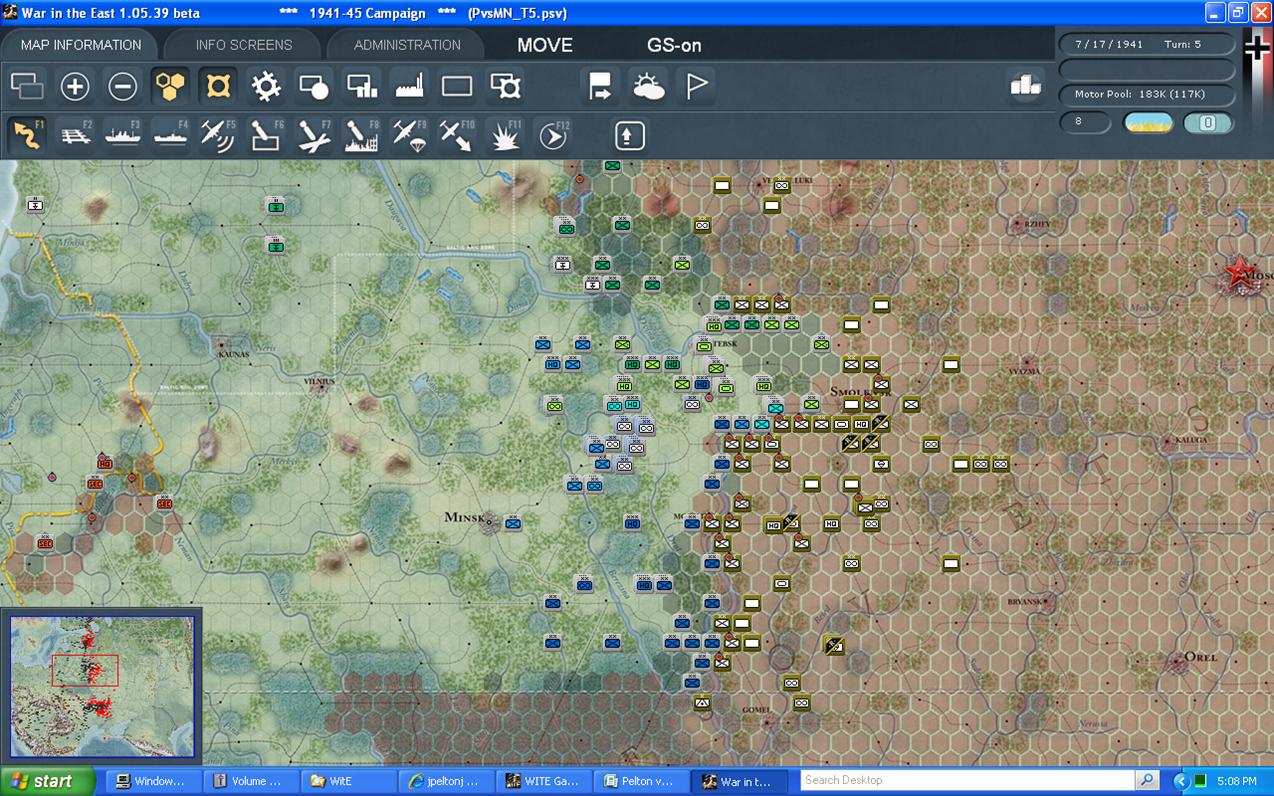Select F10 air transfer mode icon
The image size is (1274, 796).
pos(457,135)
